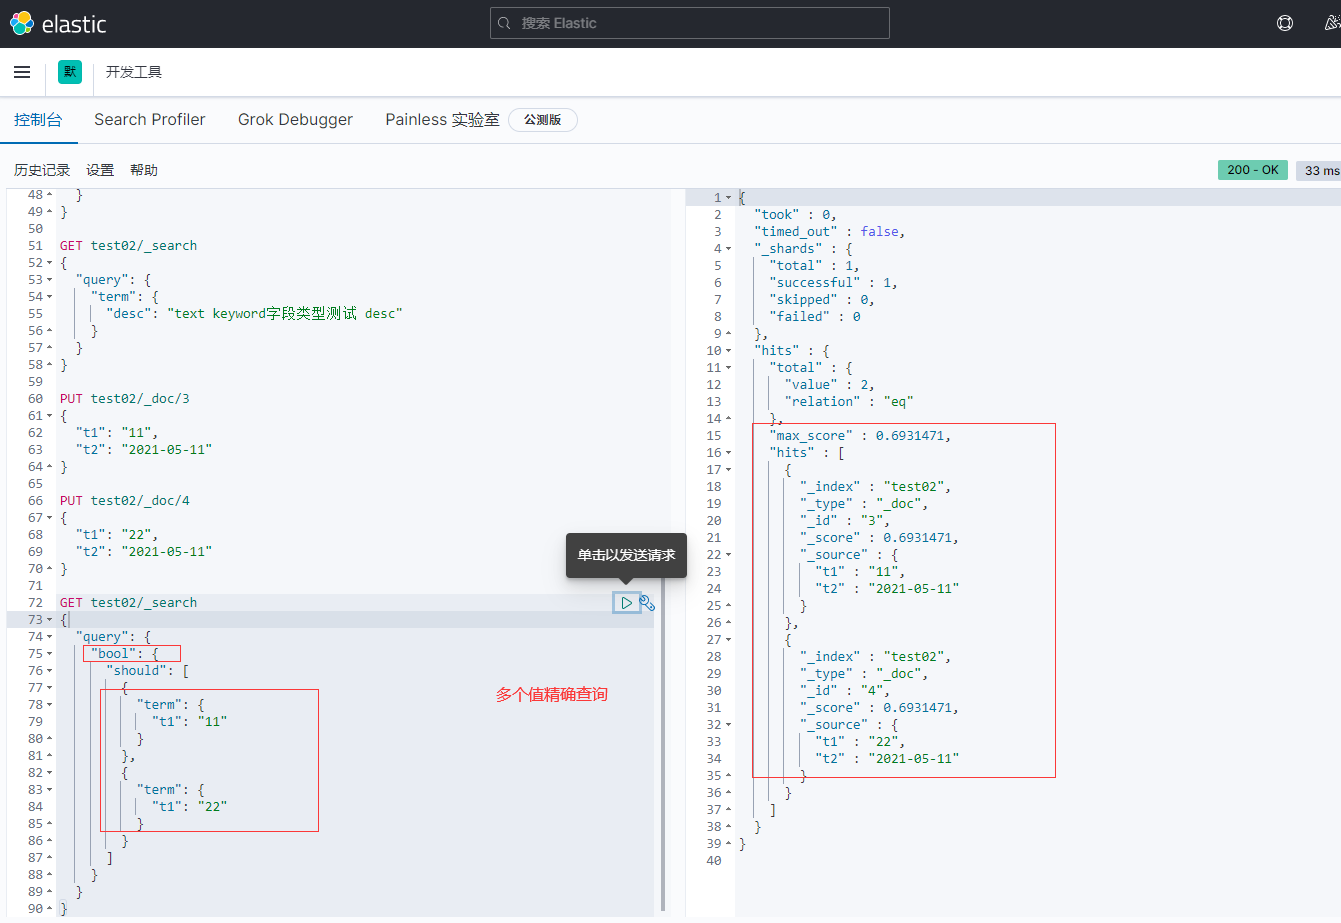Viewport: 1341px width, 923px height.
Task: Open the Search Profiler tab
Action: click(x=150, y=119)
